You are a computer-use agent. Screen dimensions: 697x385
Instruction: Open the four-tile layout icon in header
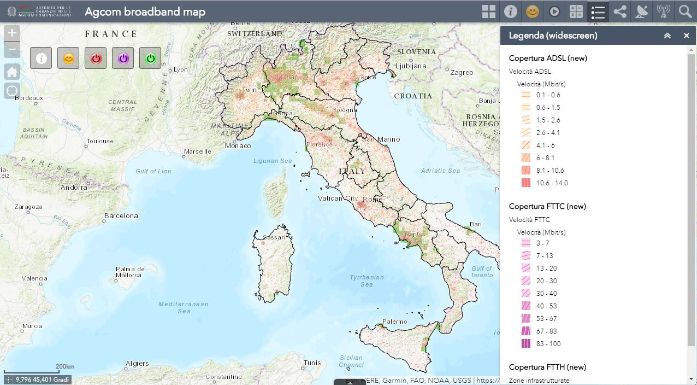coord(576,12)
